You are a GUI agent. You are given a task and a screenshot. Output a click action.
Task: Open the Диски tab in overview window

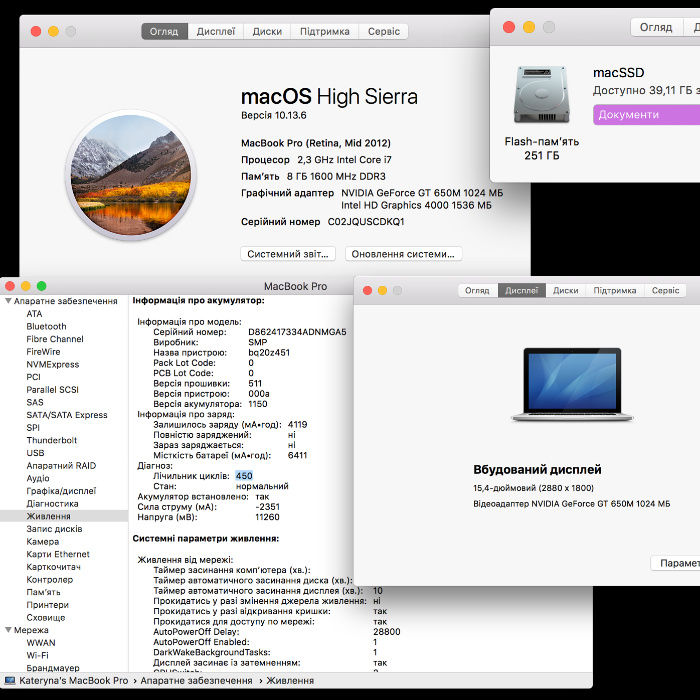coord(267,32)
